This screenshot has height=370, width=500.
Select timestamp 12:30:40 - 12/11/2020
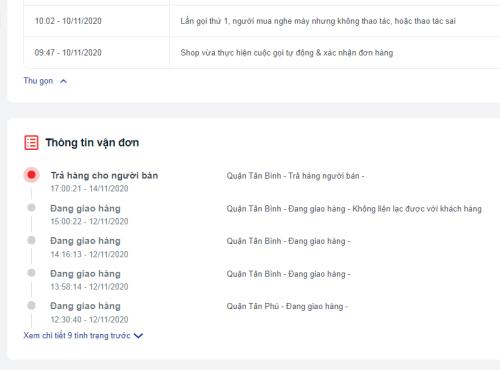click(x=89, y=320)
